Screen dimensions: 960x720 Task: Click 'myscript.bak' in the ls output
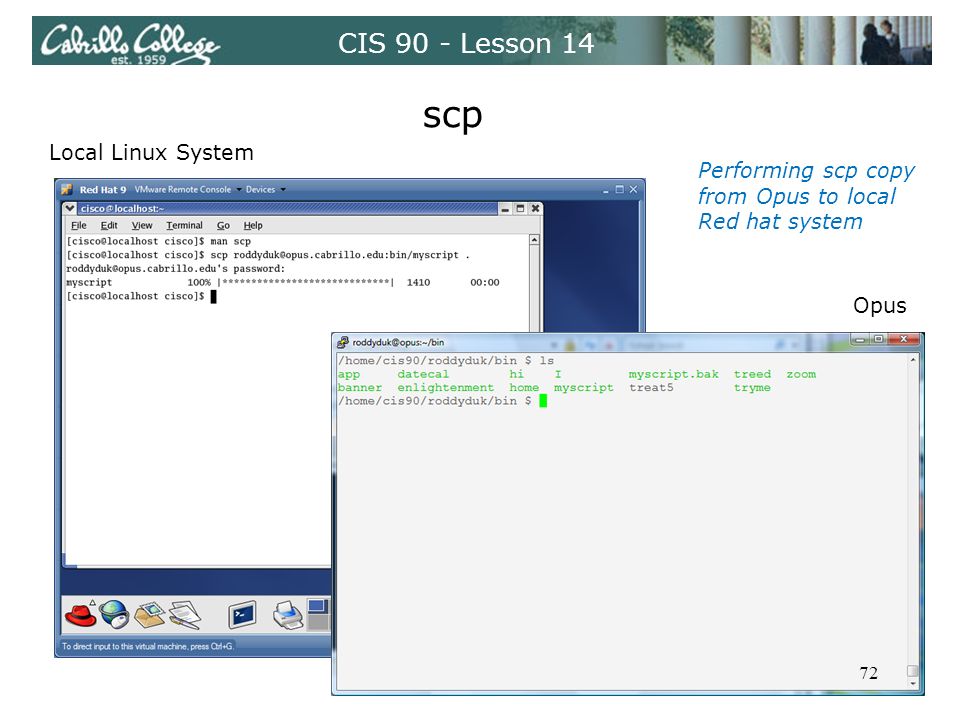click(x=673, y=374)
